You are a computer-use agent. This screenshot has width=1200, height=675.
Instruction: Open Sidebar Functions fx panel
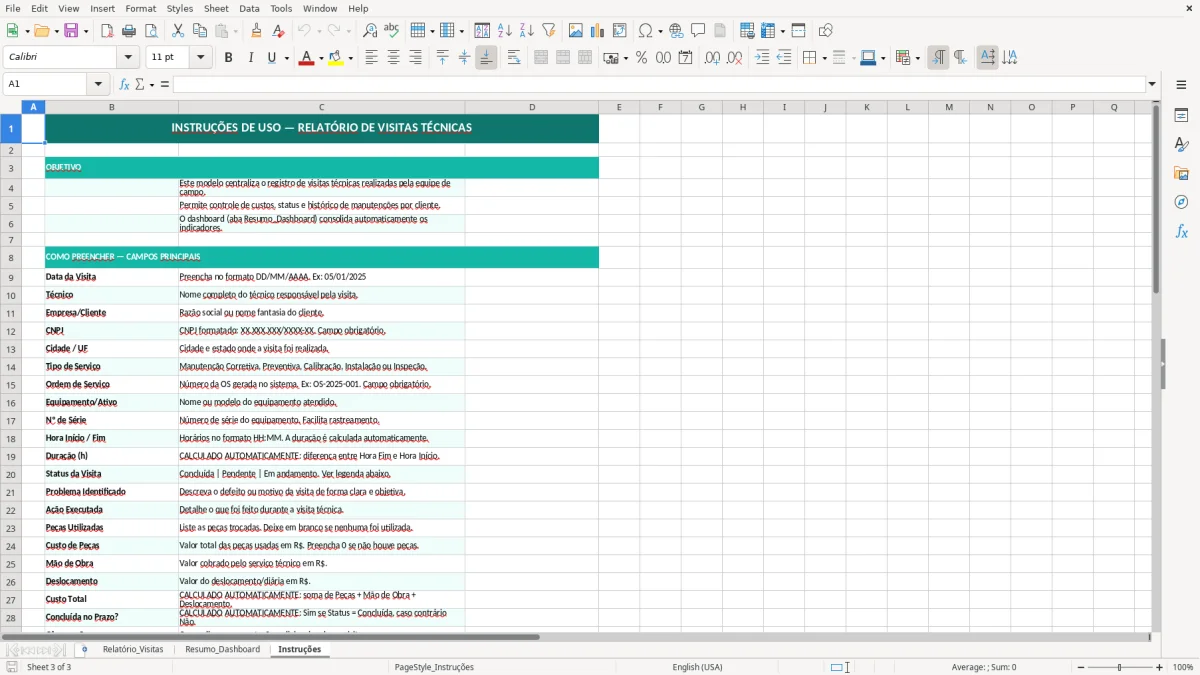pos(1181,231)
